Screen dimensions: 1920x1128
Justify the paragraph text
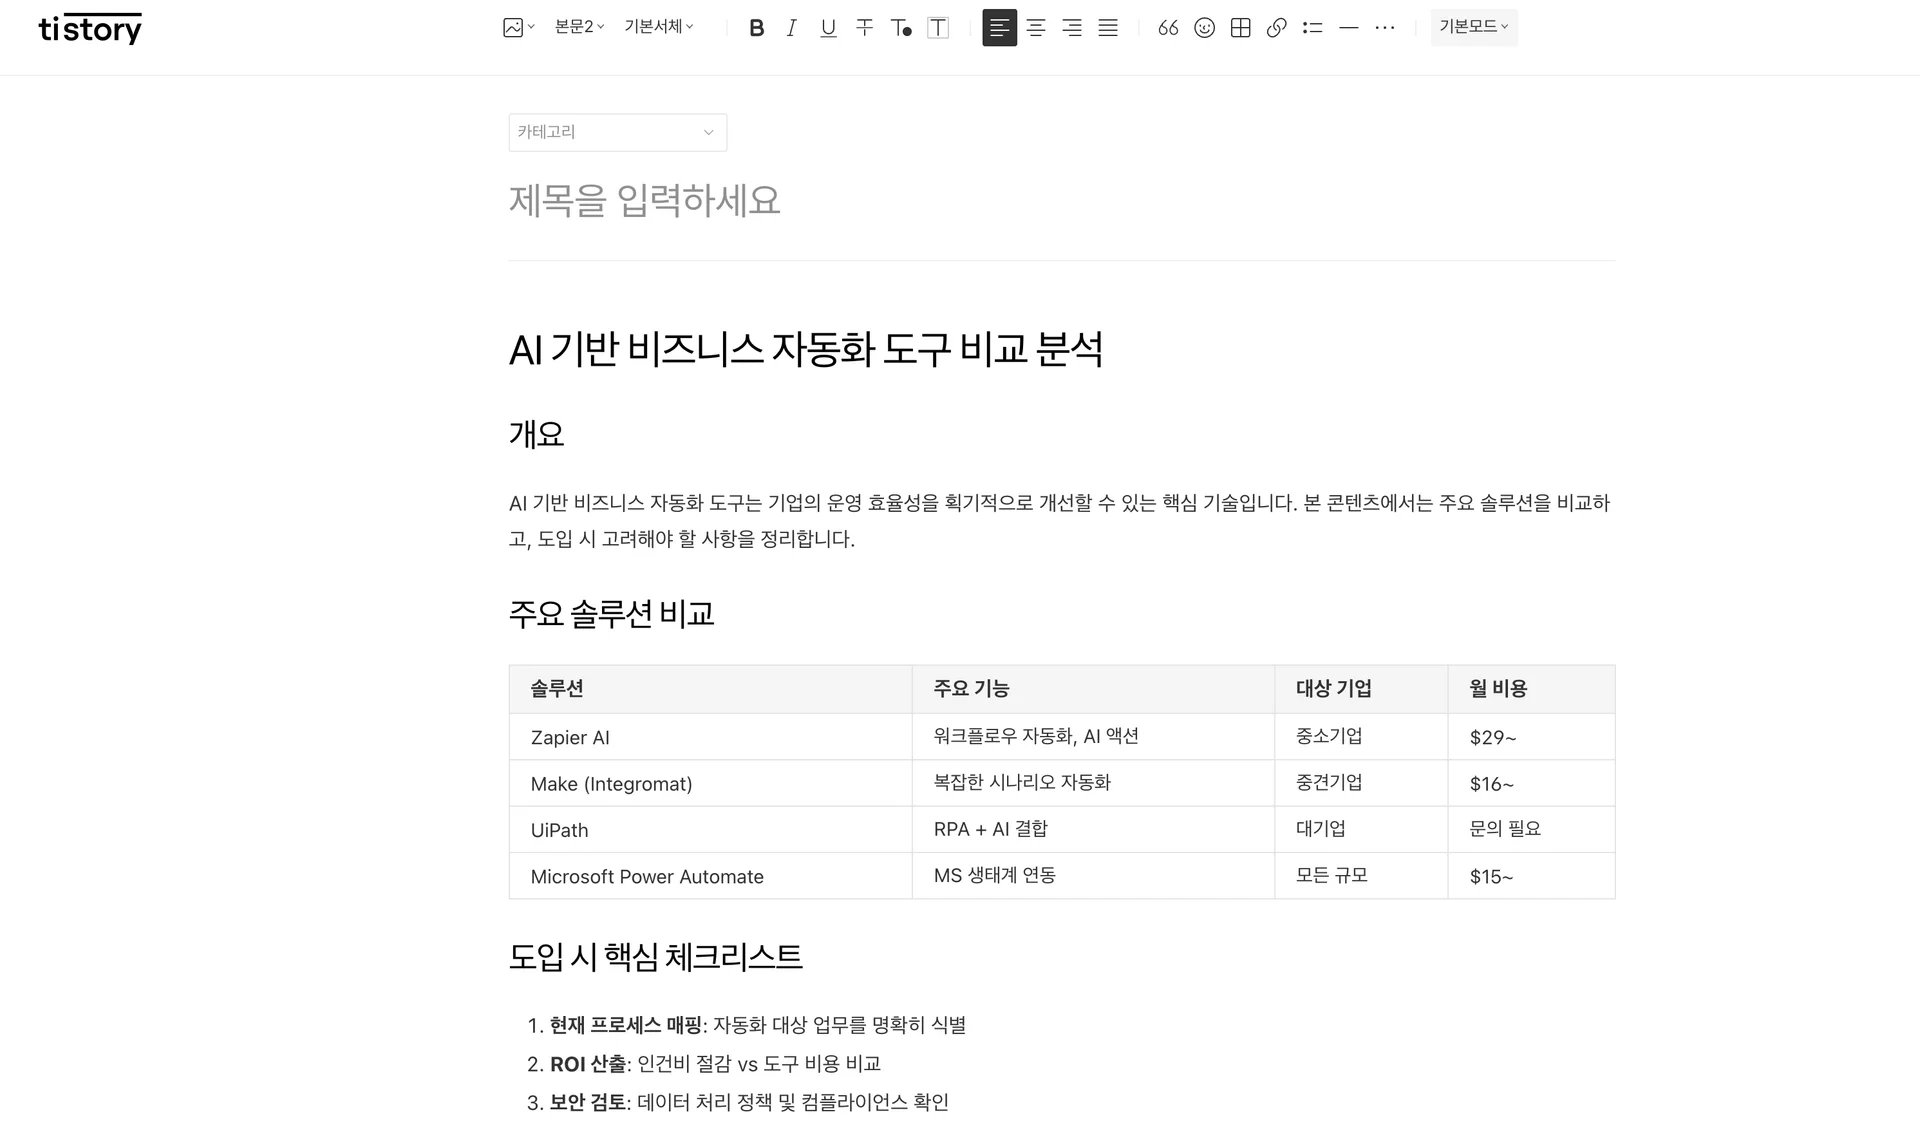1108,28
